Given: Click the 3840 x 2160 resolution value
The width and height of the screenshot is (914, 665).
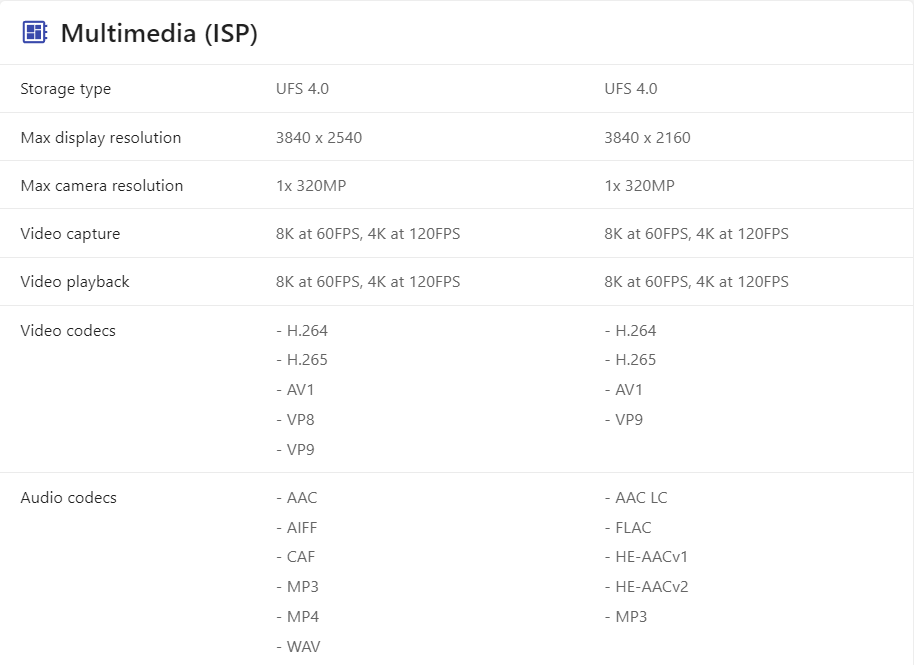Looking at the screenshot, I should [647, 137].
